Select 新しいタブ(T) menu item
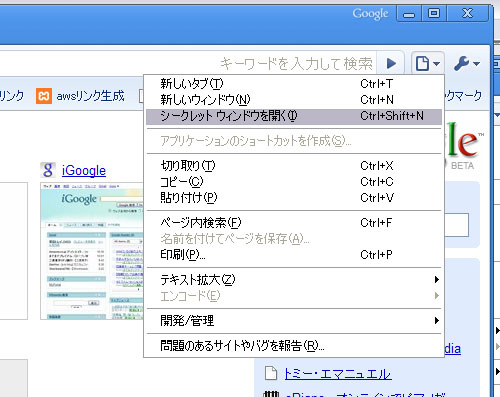 point(294,84)
